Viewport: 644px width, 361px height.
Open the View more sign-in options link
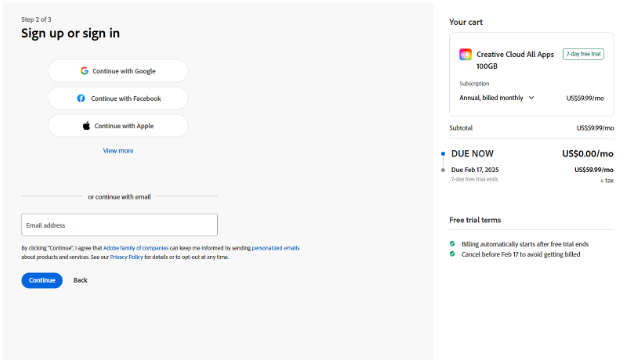(x=118, y=151)
